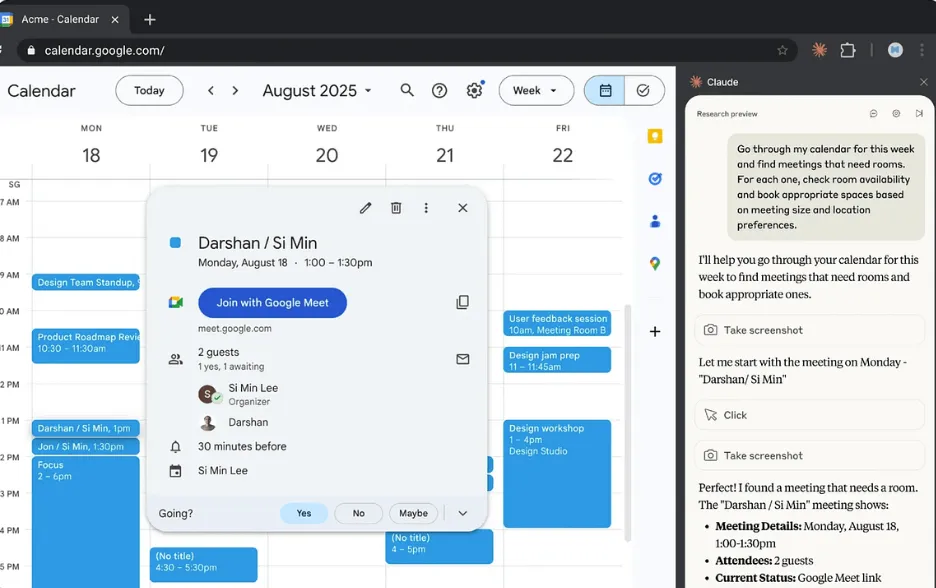Switch to Tasks view toggle
This screenshot has width=936, height=588.
(644, 91)
